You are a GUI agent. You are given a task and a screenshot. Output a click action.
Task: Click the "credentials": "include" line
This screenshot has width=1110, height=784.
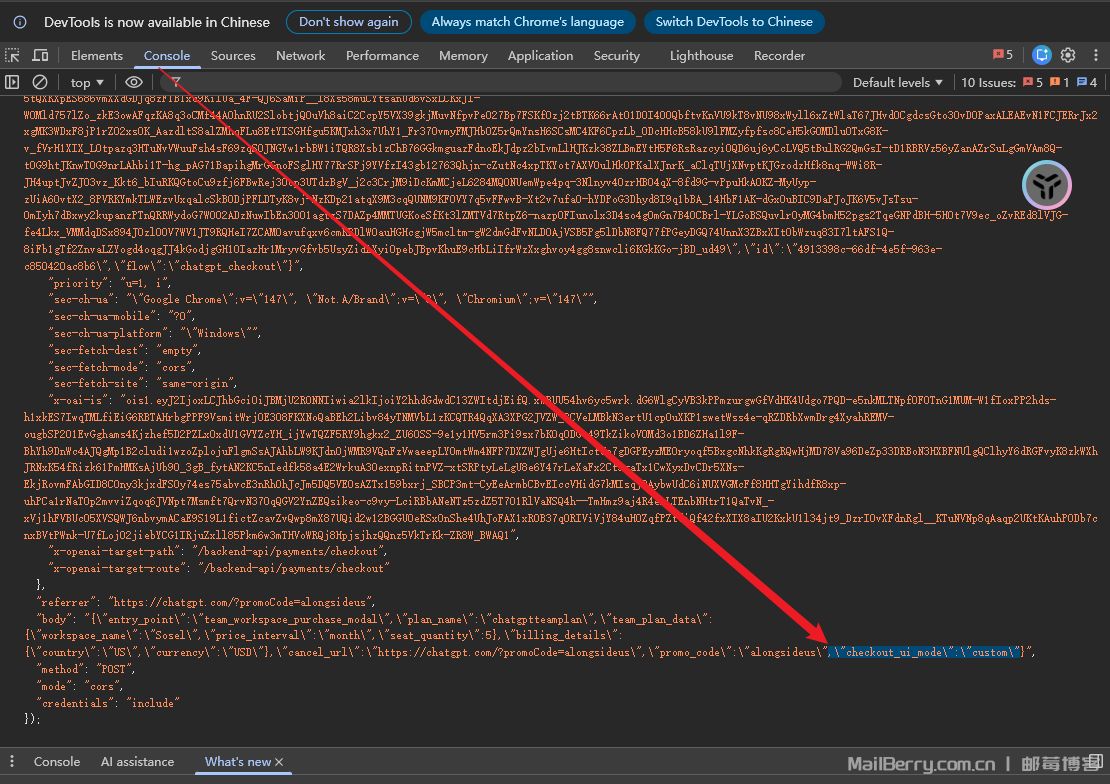pyautogui.click(x=108, y=703)
